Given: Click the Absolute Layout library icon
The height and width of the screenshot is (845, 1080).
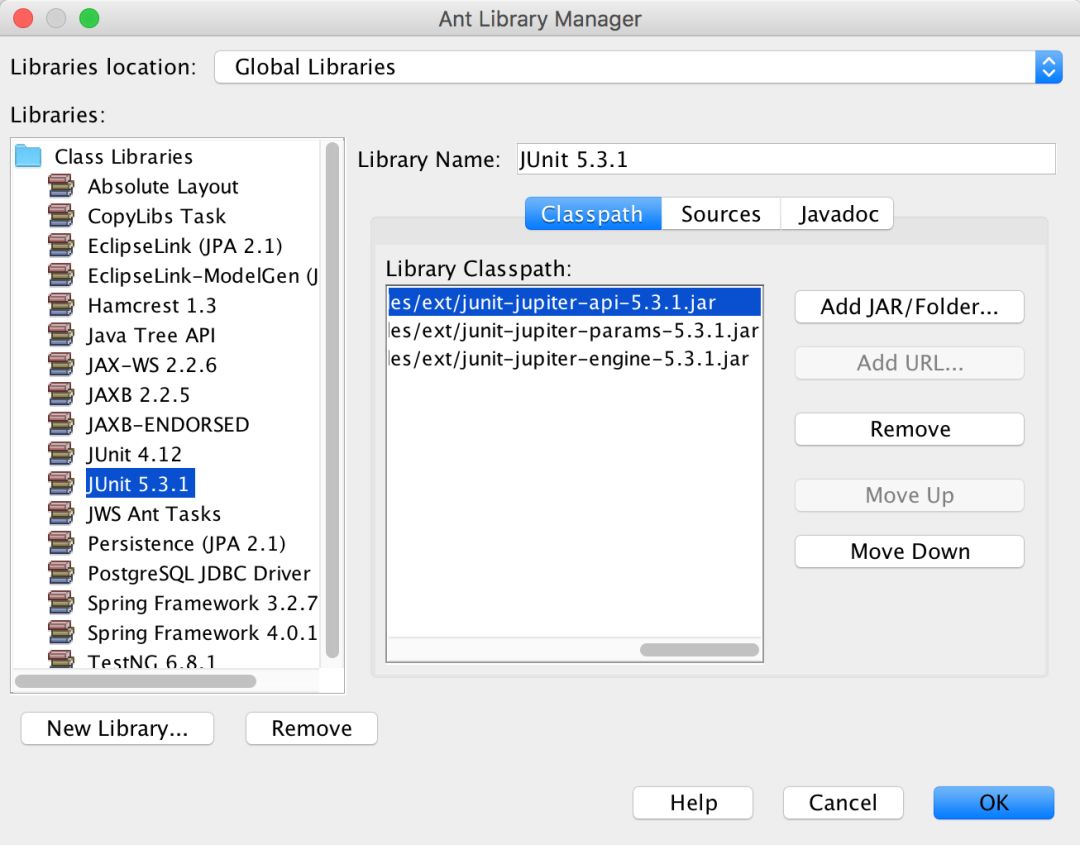Looking at the screenshot, I should (61, 186).
